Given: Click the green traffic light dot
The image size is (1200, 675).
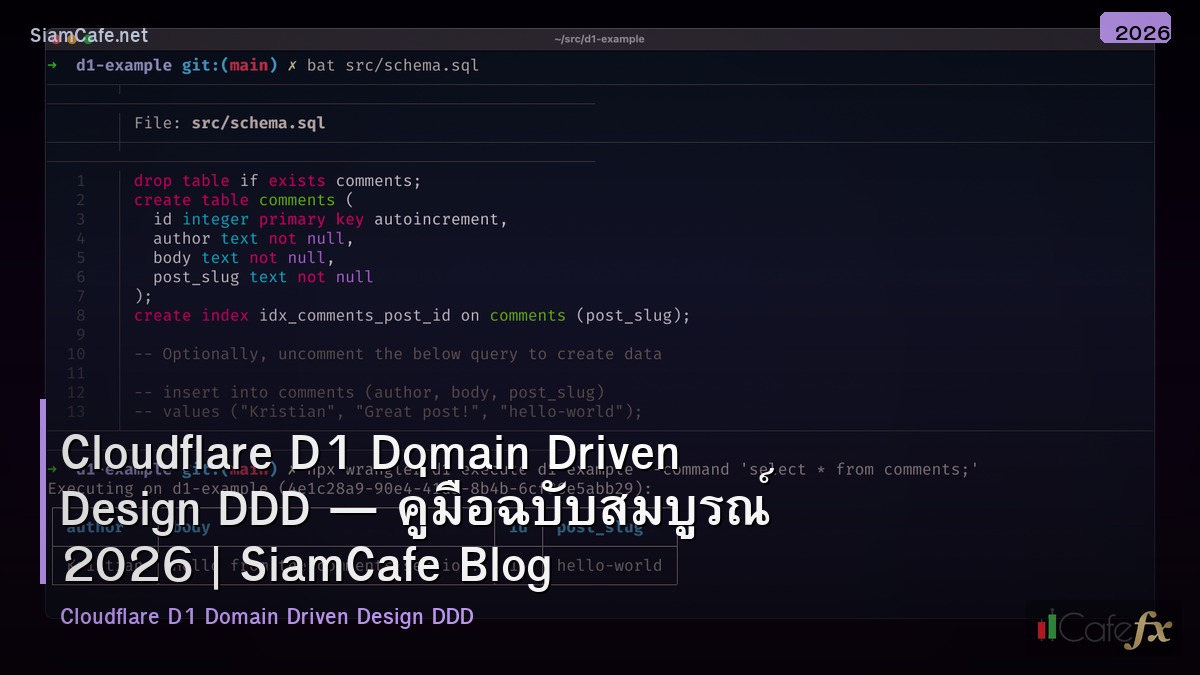Looking at the screenshot, I should (87, 41).
